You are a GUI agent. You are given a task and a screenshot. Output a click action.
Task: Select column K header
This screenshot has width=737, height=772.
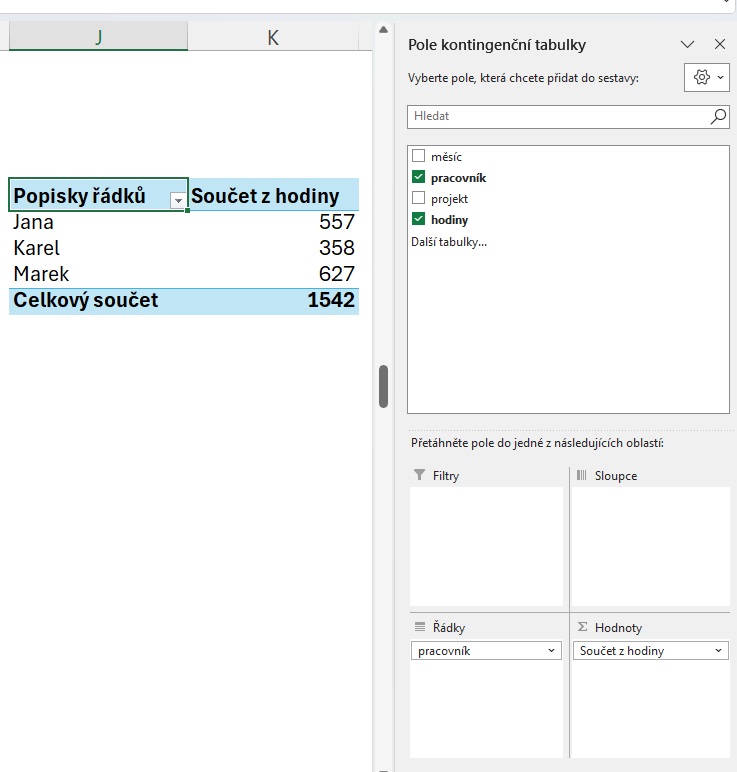(x=273, y=37)
